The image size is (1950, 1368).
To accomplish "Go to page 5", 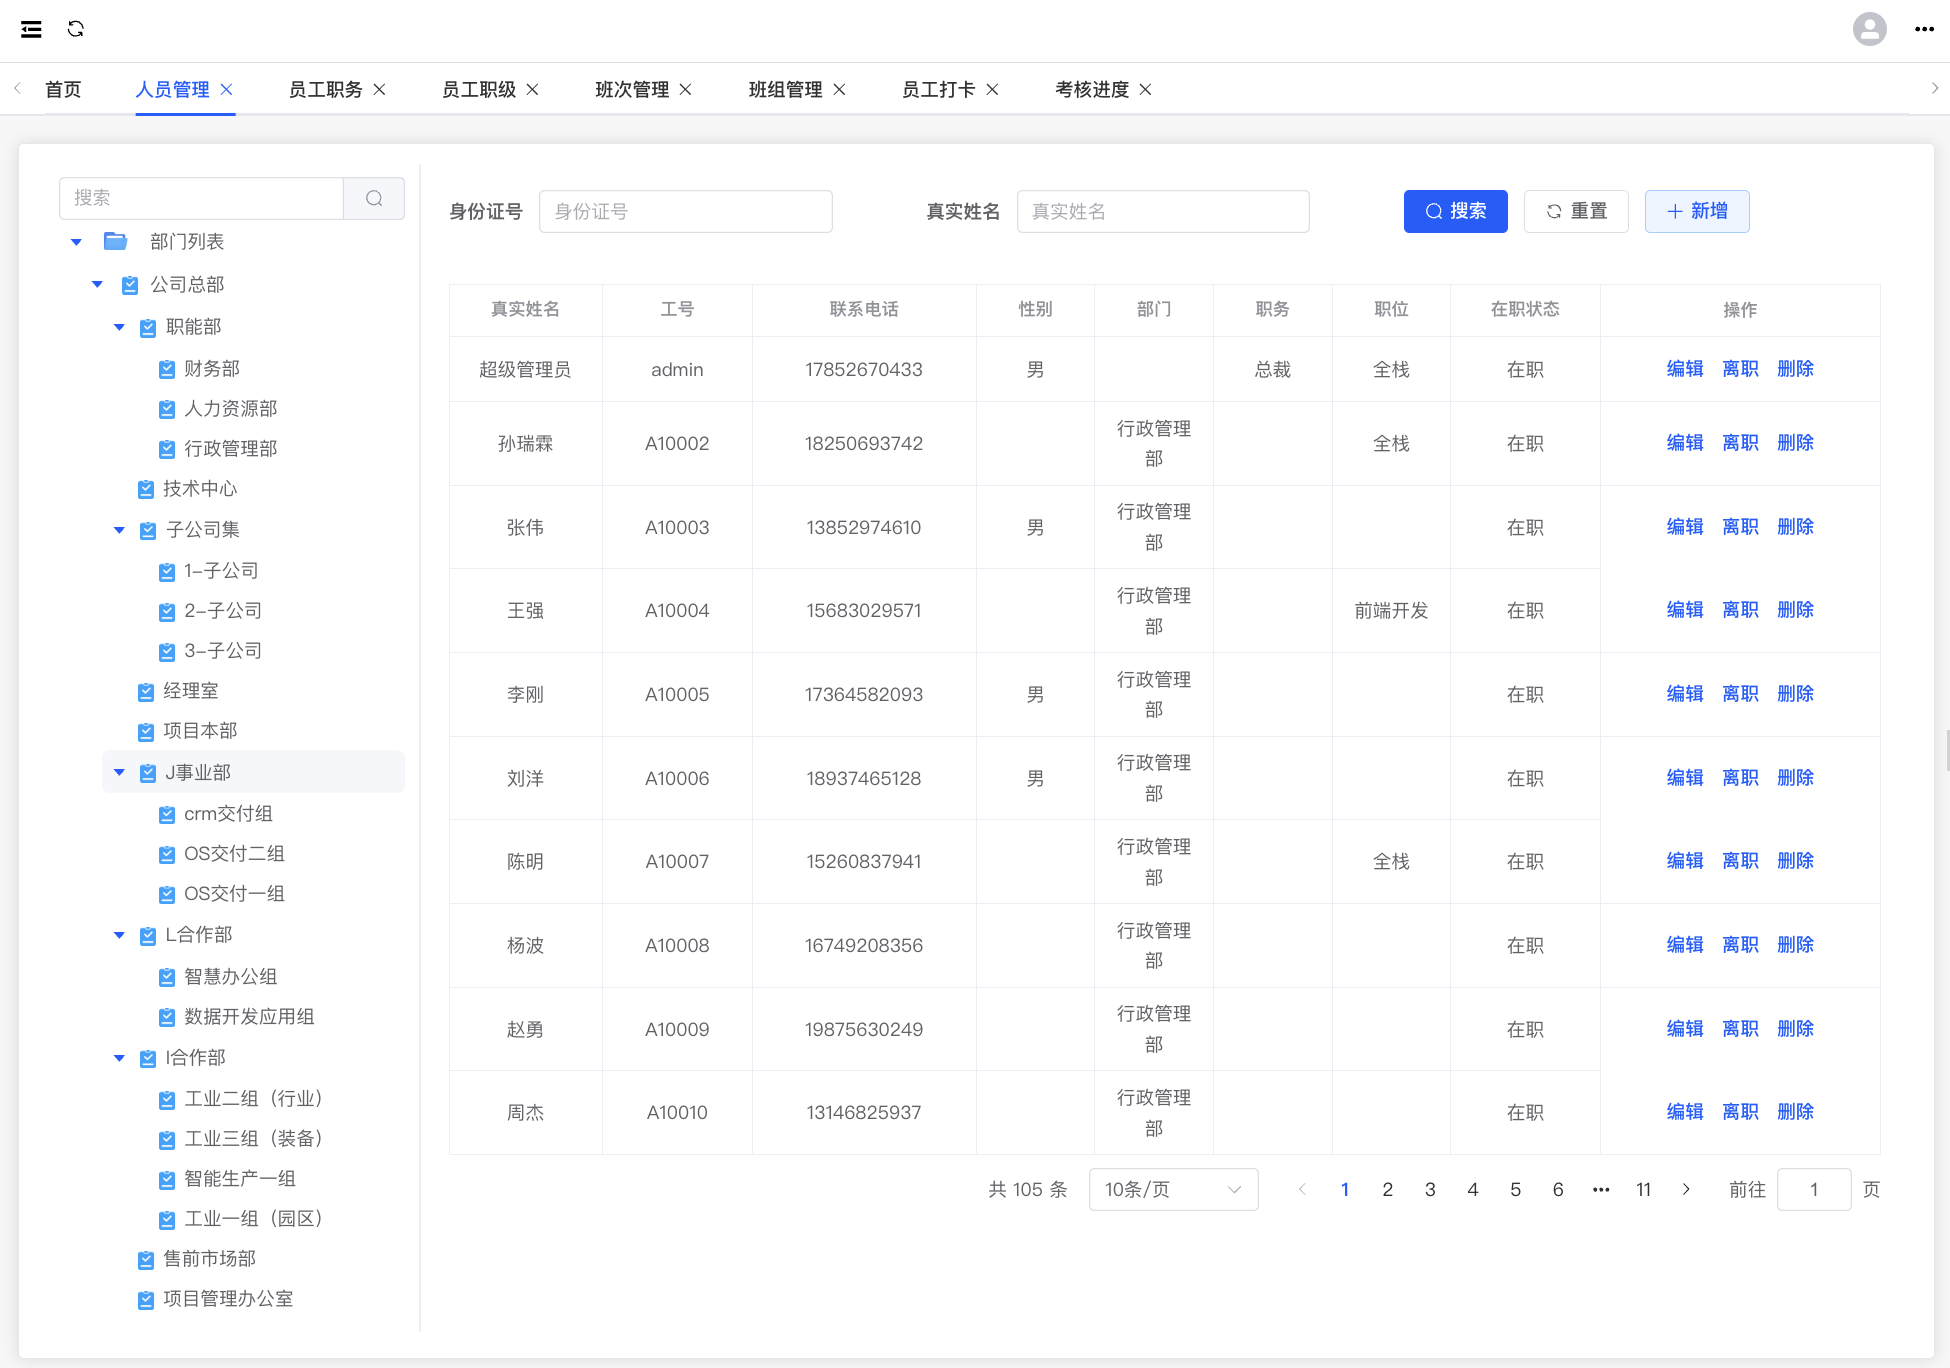I will coord(1515,1189).
